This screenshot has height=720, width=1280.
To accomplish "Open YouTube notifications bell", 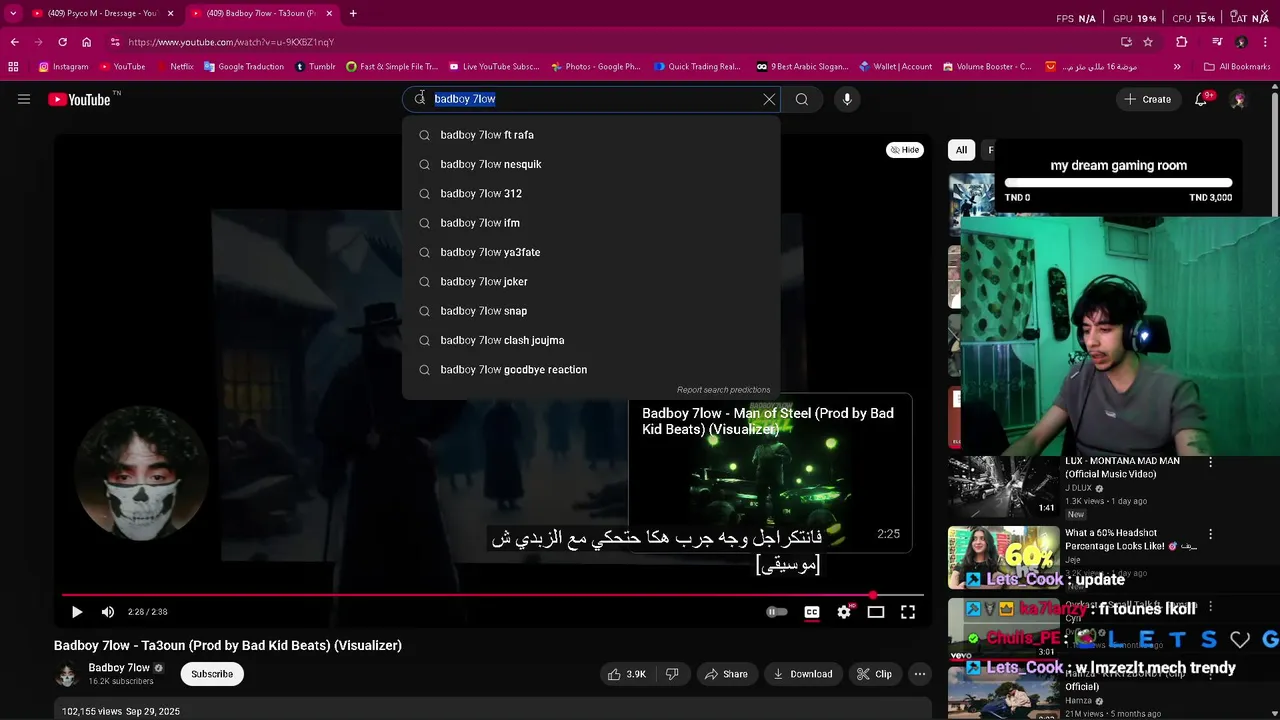I will click(1202, 99).
